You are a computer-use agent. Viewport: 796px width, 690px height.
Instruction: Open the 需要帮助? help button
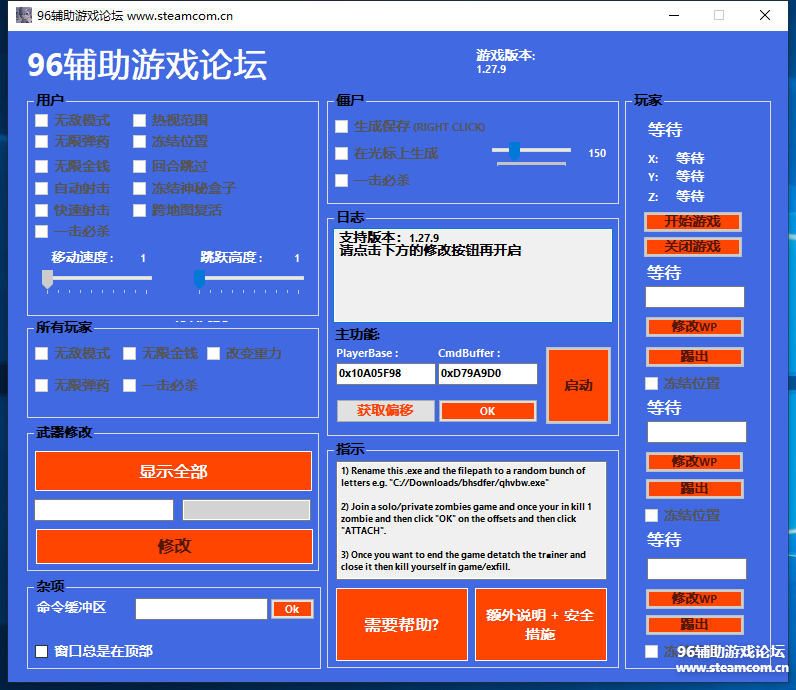tap(401, 625)
